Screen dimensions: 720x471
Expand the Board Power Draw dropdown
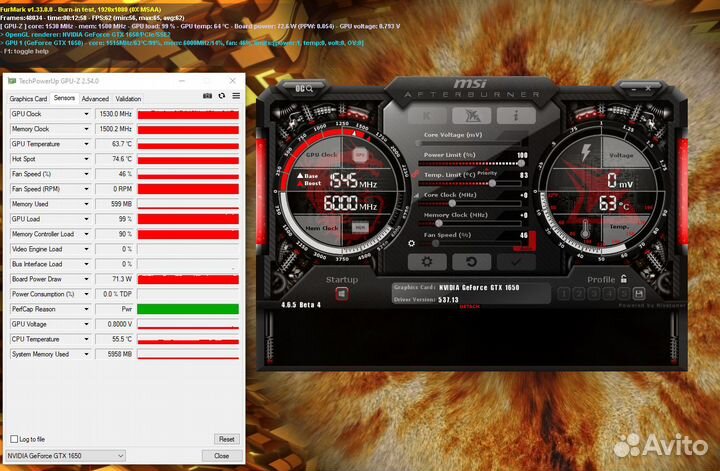(86, 279)
